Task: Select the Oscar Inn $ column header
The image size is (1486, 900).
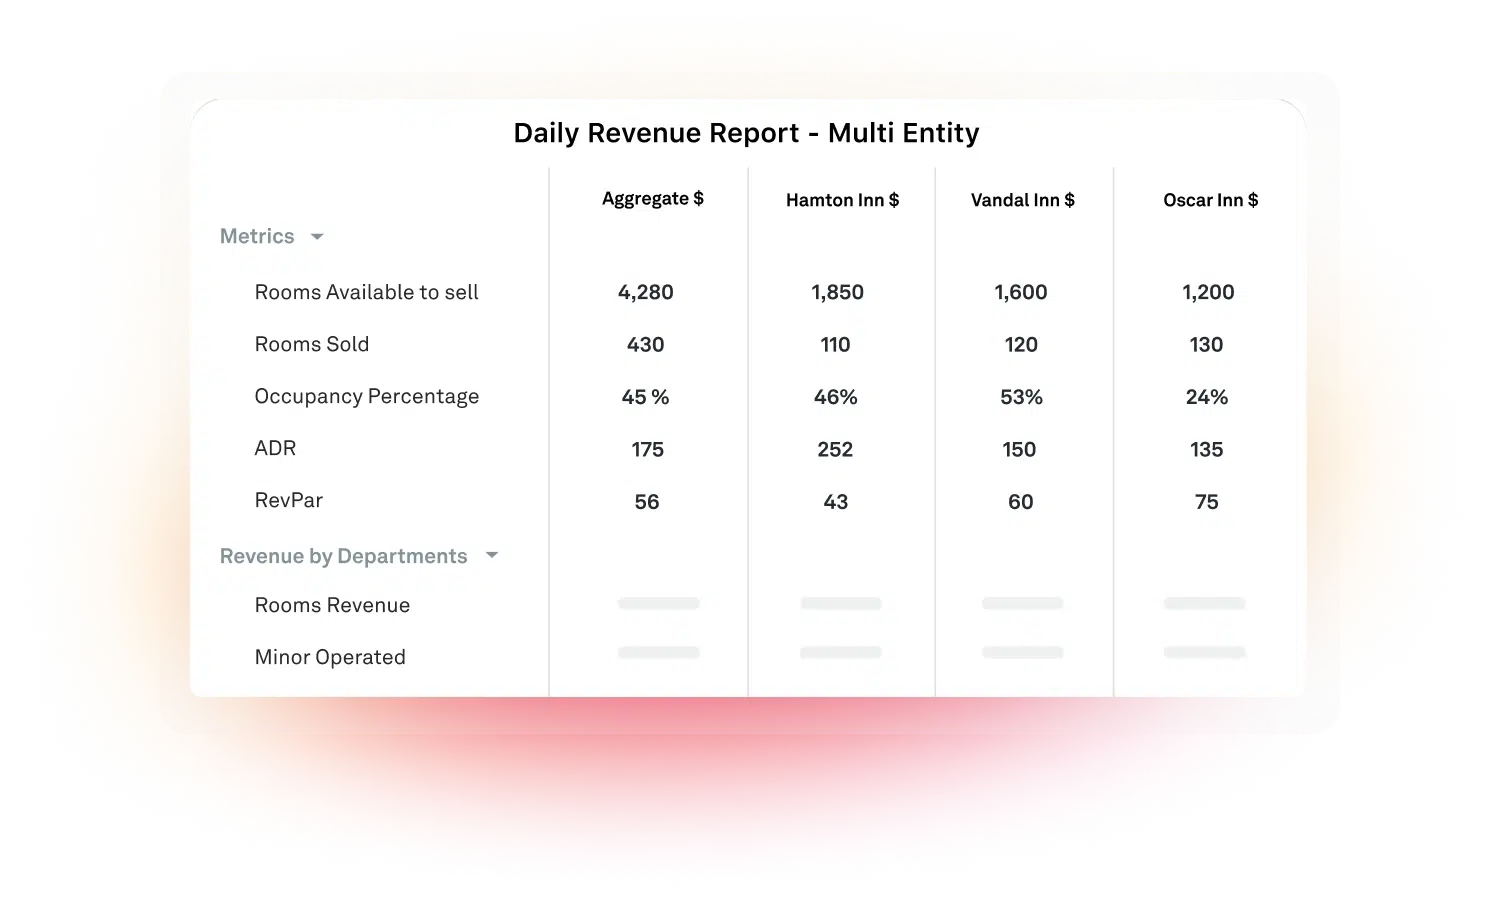Action: click(1209, 199)
